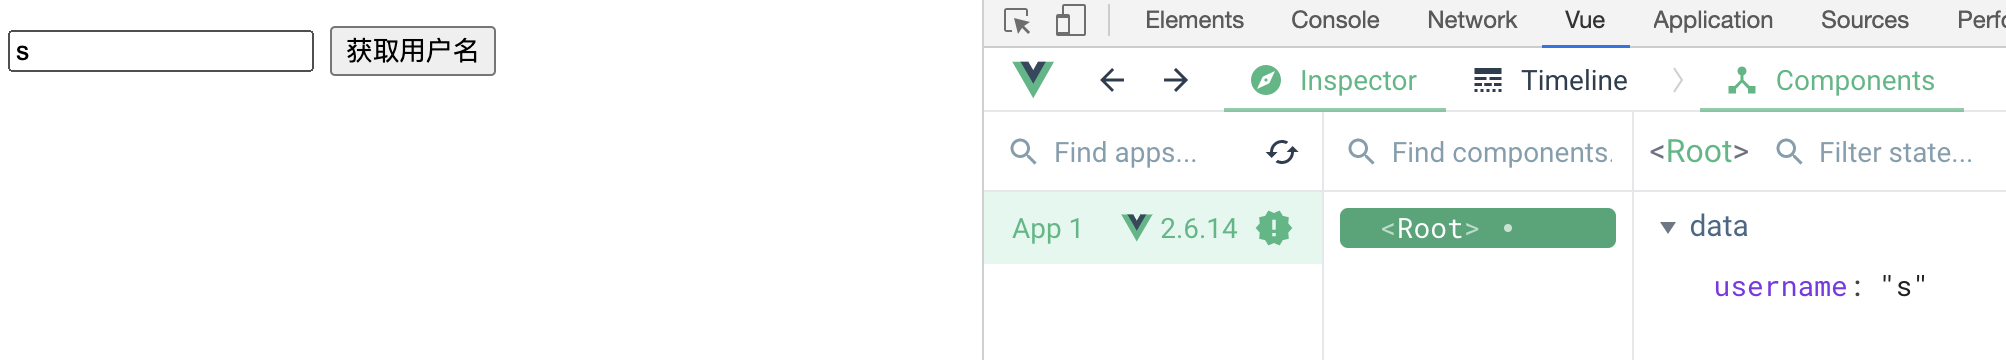Click the 获取用户名 button
The width and height of the screenshot is (2006, 360).
(x=413, y=51)
